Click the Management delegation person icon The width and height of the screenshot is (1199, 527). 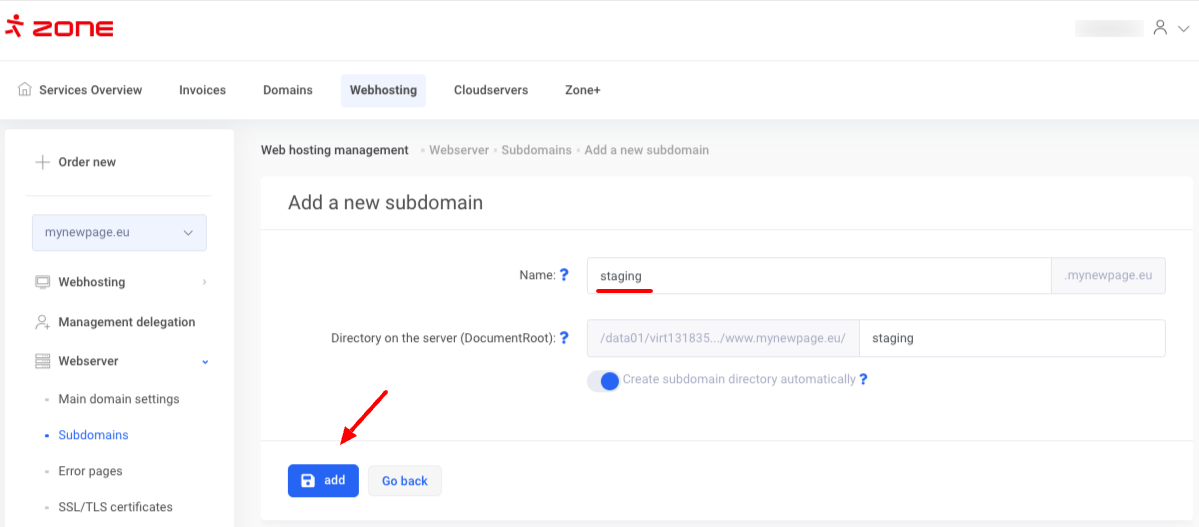[x=42, y=322]
